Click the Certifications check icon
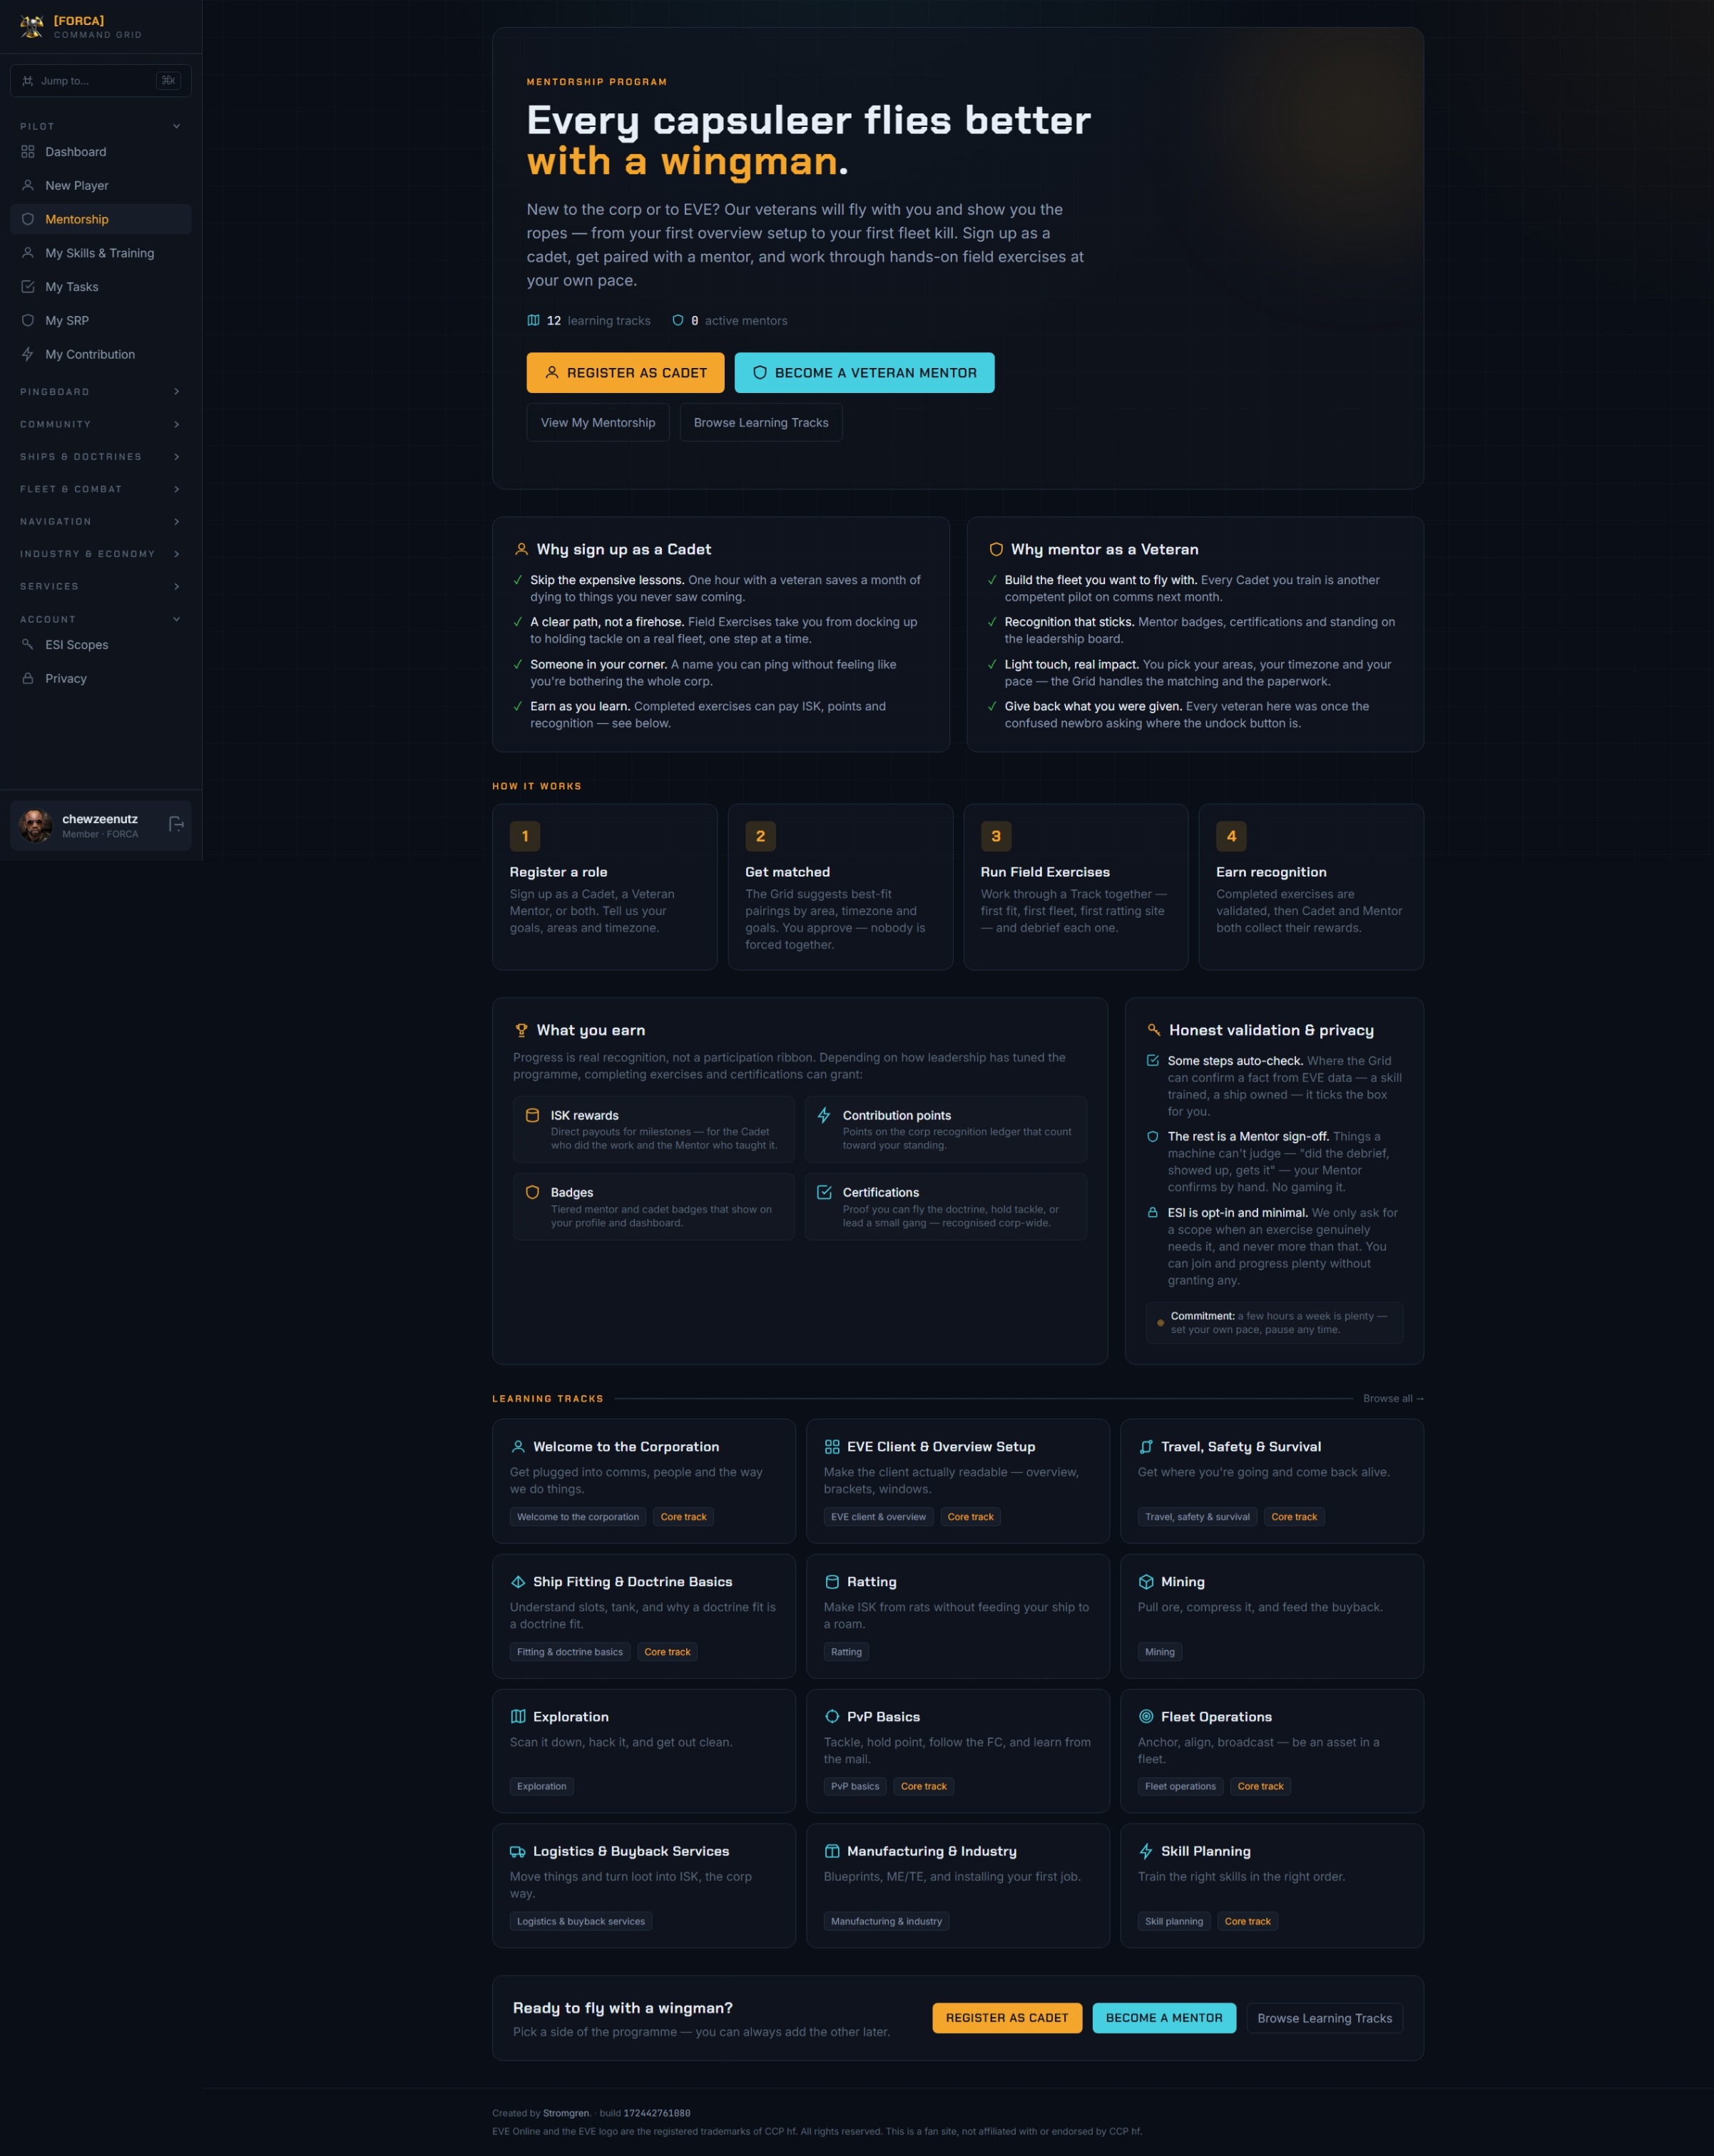Image resolution: width=1714 pixels, height=2156 pixels. tap(824, 1193)
